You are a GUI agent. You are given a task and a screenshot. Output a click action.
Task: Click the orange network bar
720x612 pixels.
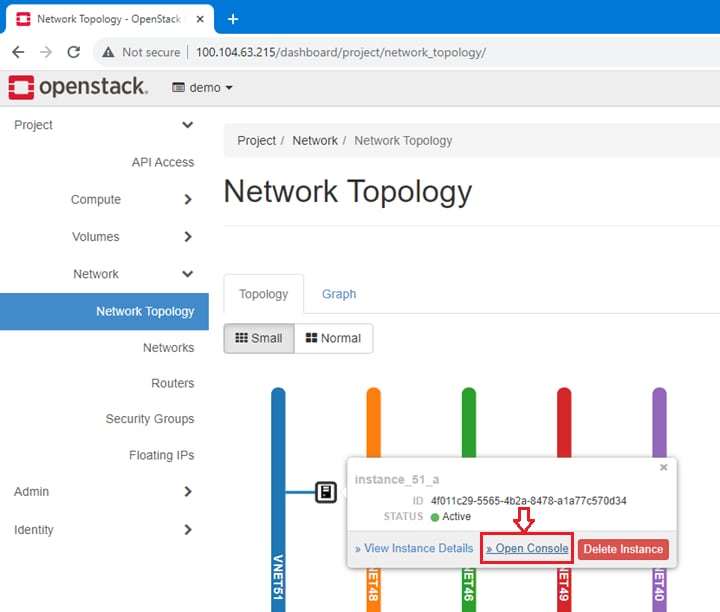pos(373,422)
